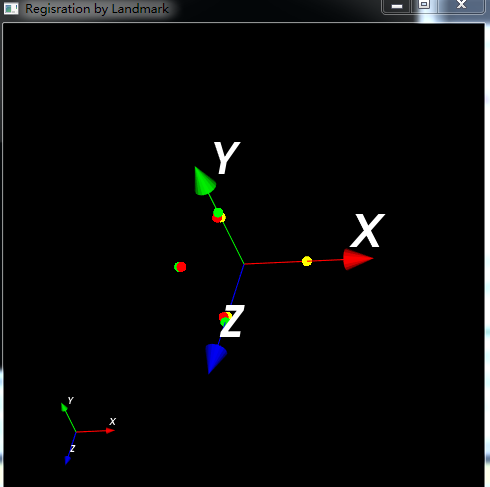Select the red landmark sphere beside the Z label
Viewport: 490px width, 487px height.
pos(223,316)
